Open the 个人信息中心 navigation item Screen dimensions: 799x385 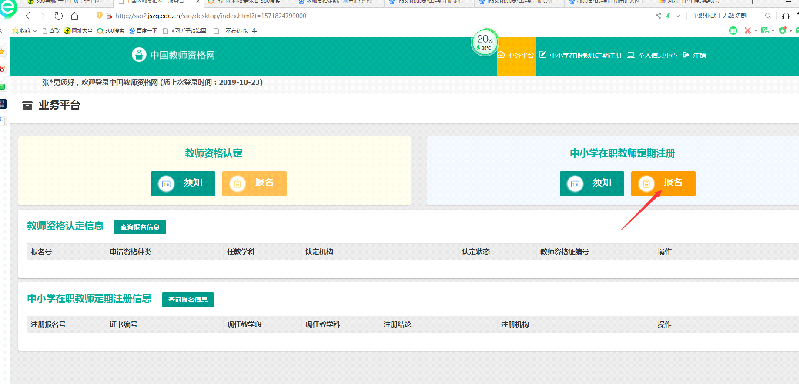pyautogui.click(x=652, y=56)
